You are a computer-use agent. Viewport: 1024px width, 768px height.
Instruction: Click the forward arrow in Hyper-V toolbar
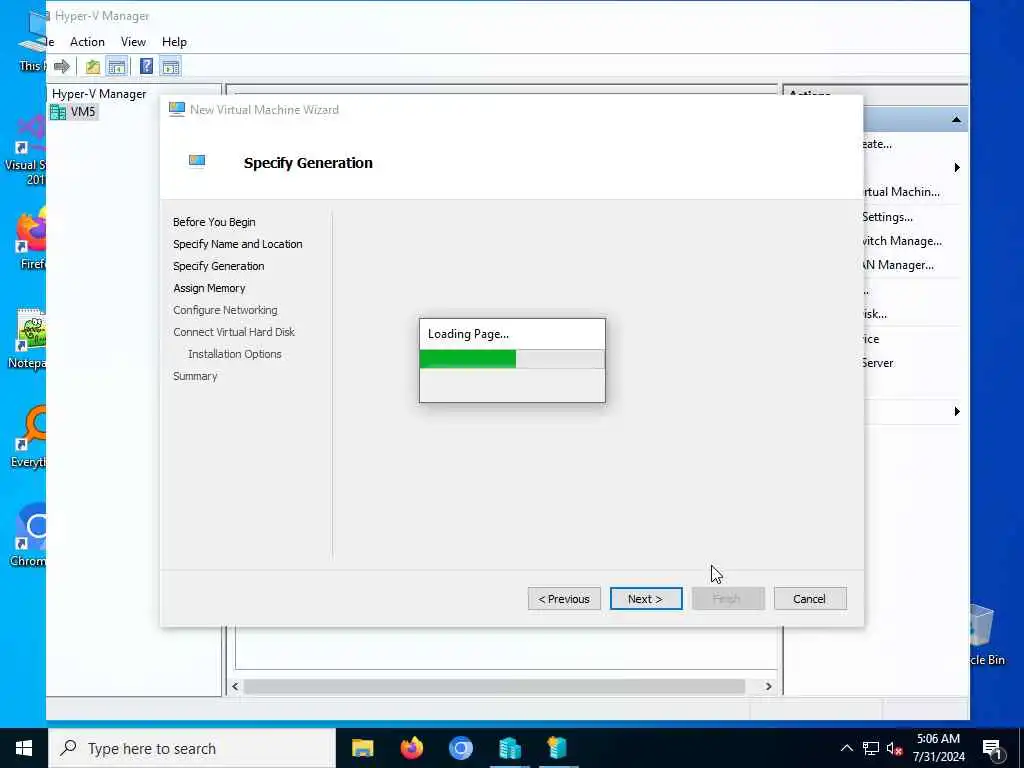tap(61, 66)
